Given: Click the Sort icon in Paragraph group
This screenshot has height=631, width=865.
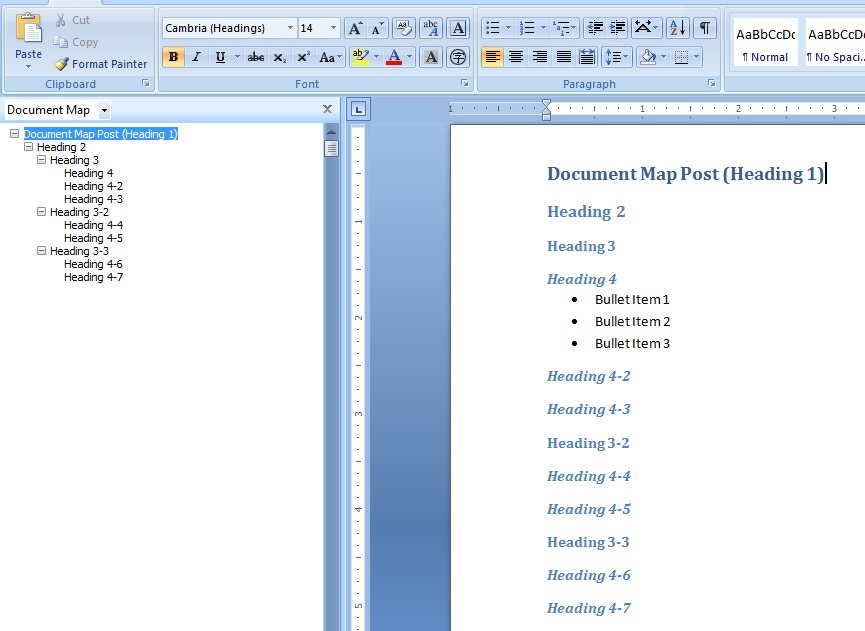Looking at the screenshot, I should pos(677,29).
